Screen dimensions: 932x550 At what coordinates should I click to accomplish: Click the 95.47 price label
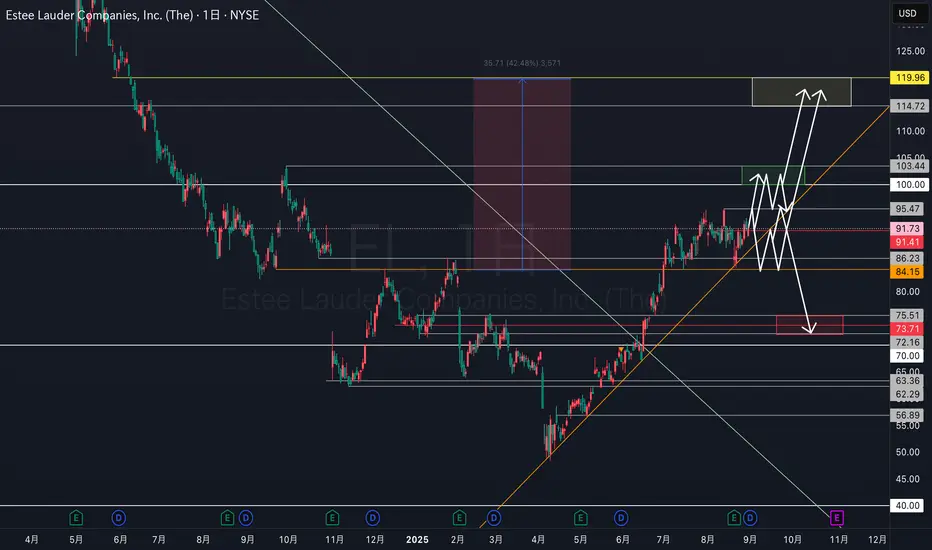(907, 209)
